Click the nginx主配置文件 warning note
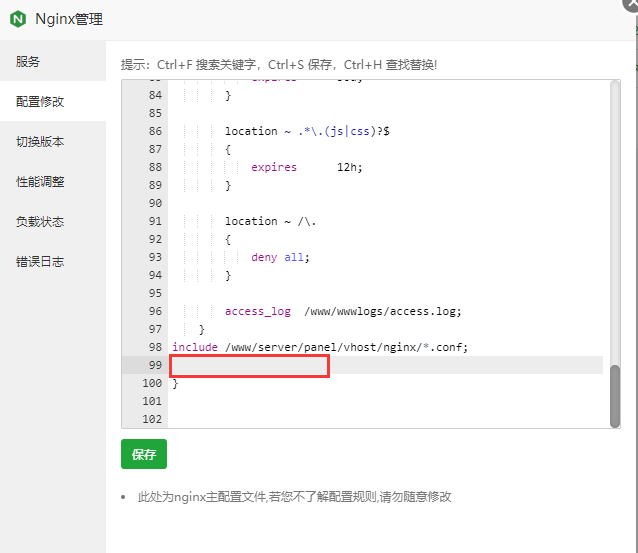The width and height of the screenshot is (638, 553). point(294,497)
